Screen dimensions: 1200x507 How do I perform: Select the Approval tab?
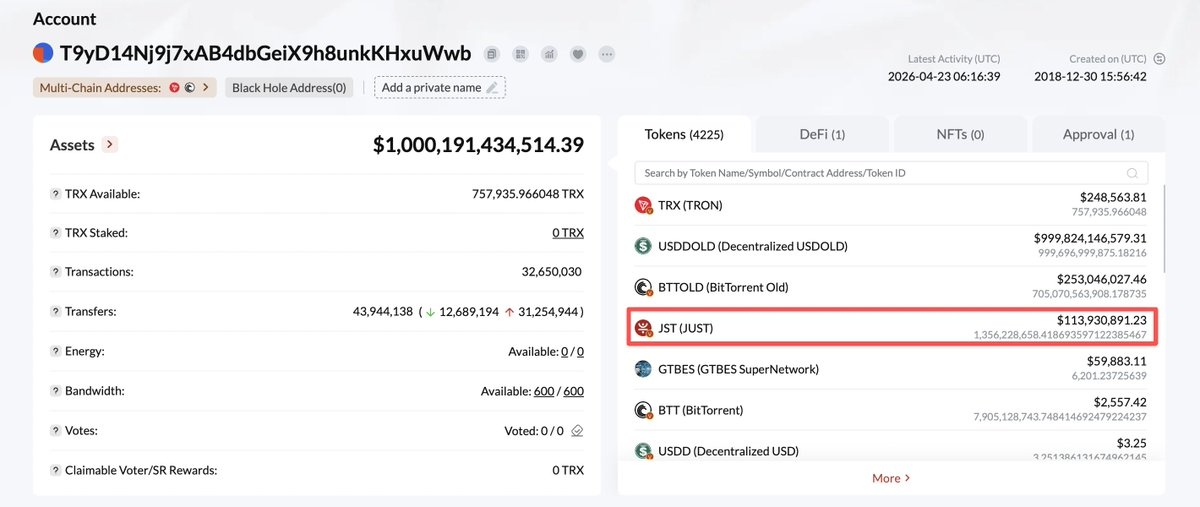[1097, 134]
